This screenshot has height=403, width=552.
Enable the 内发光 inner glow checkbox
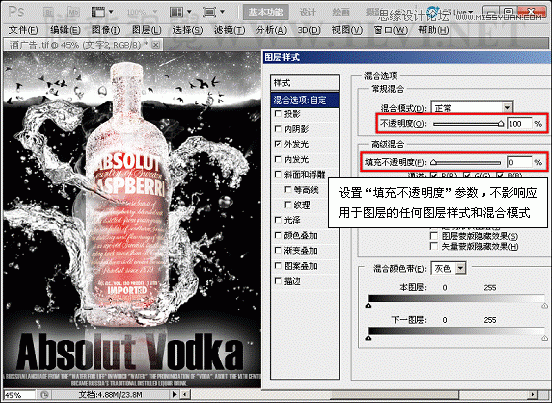click(278, 159)
